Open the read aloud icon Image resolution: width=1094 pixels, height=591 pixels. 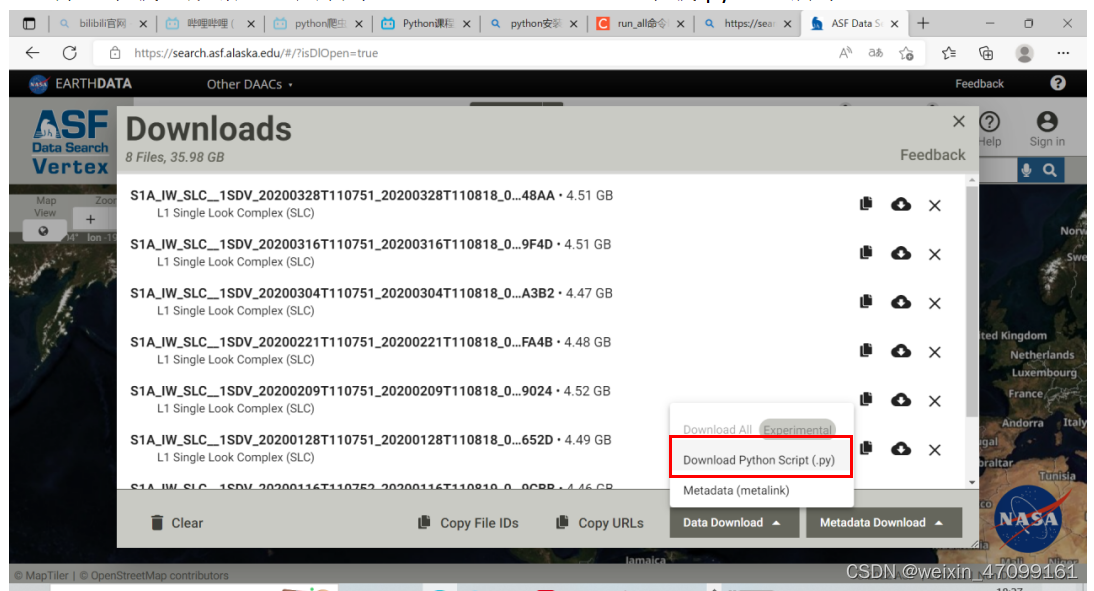845,53
